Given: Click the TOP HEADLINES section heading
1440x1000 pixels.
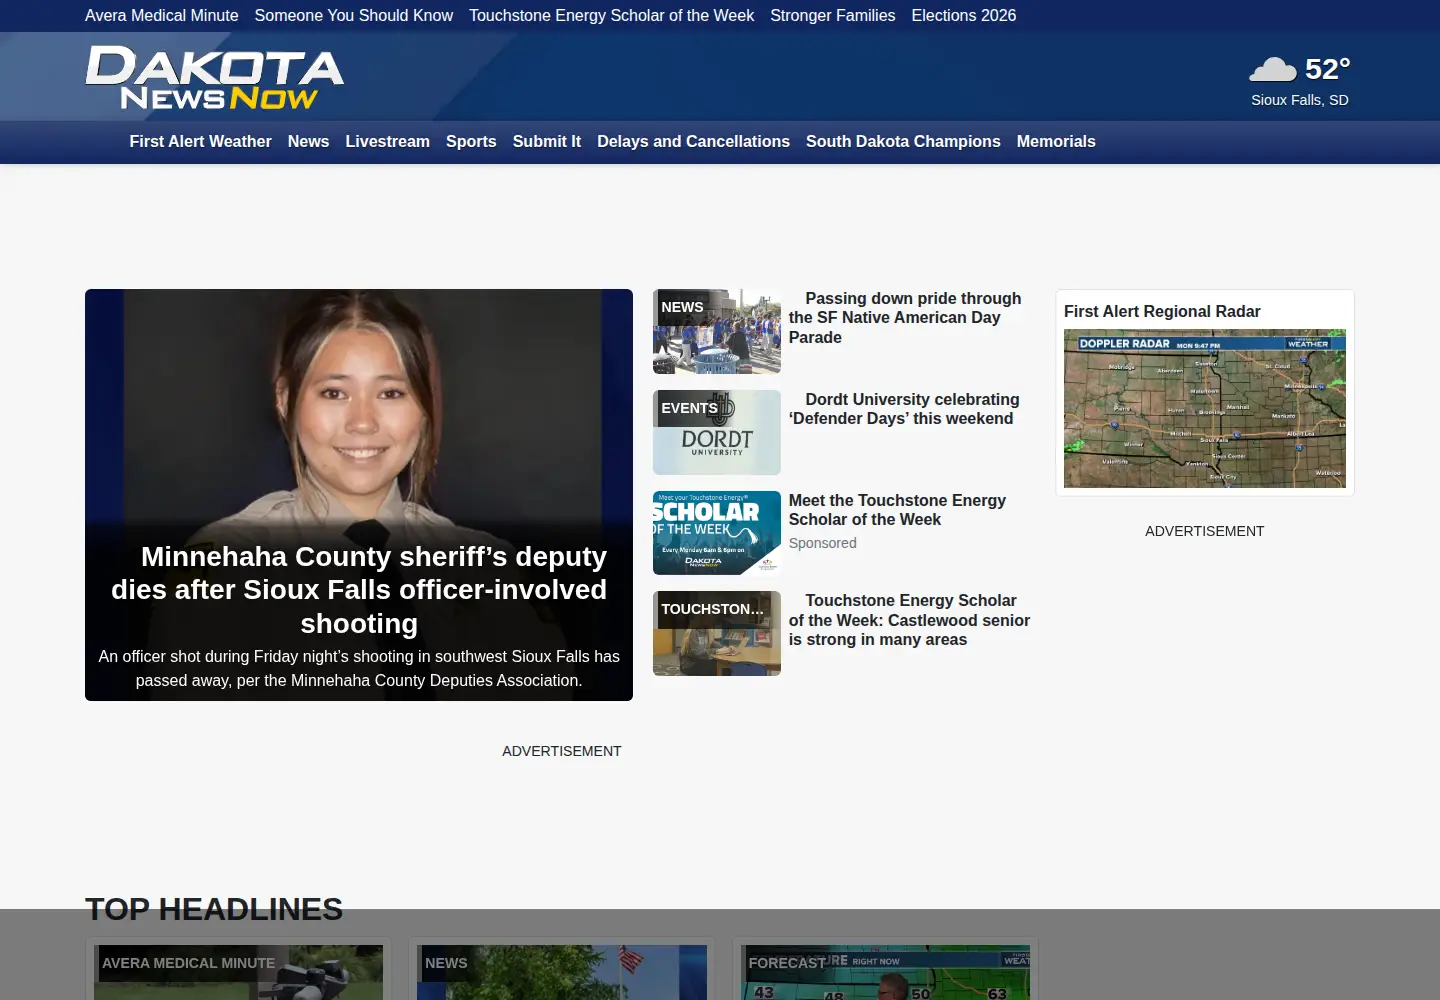Looking at the screenshot, I should pos(214,909).
